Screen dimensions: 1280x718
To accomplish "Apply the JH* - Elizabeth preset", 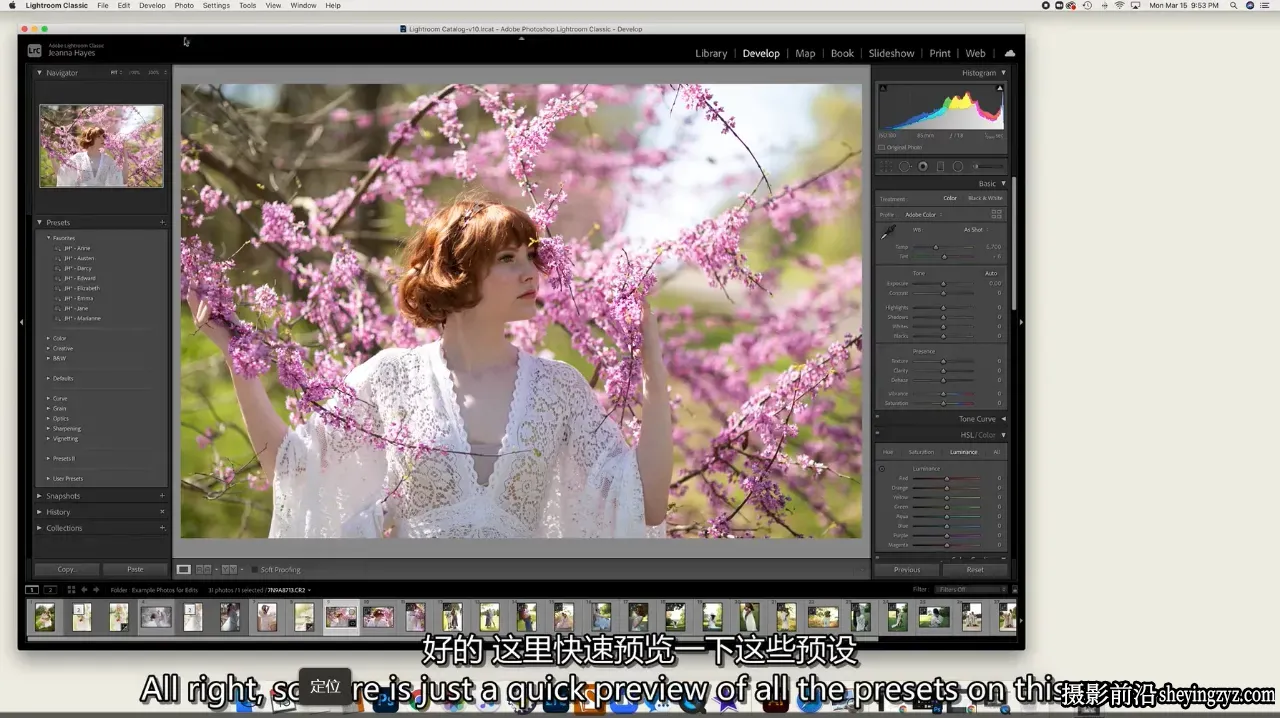I will pyautogui.click(x=81, y=288).
